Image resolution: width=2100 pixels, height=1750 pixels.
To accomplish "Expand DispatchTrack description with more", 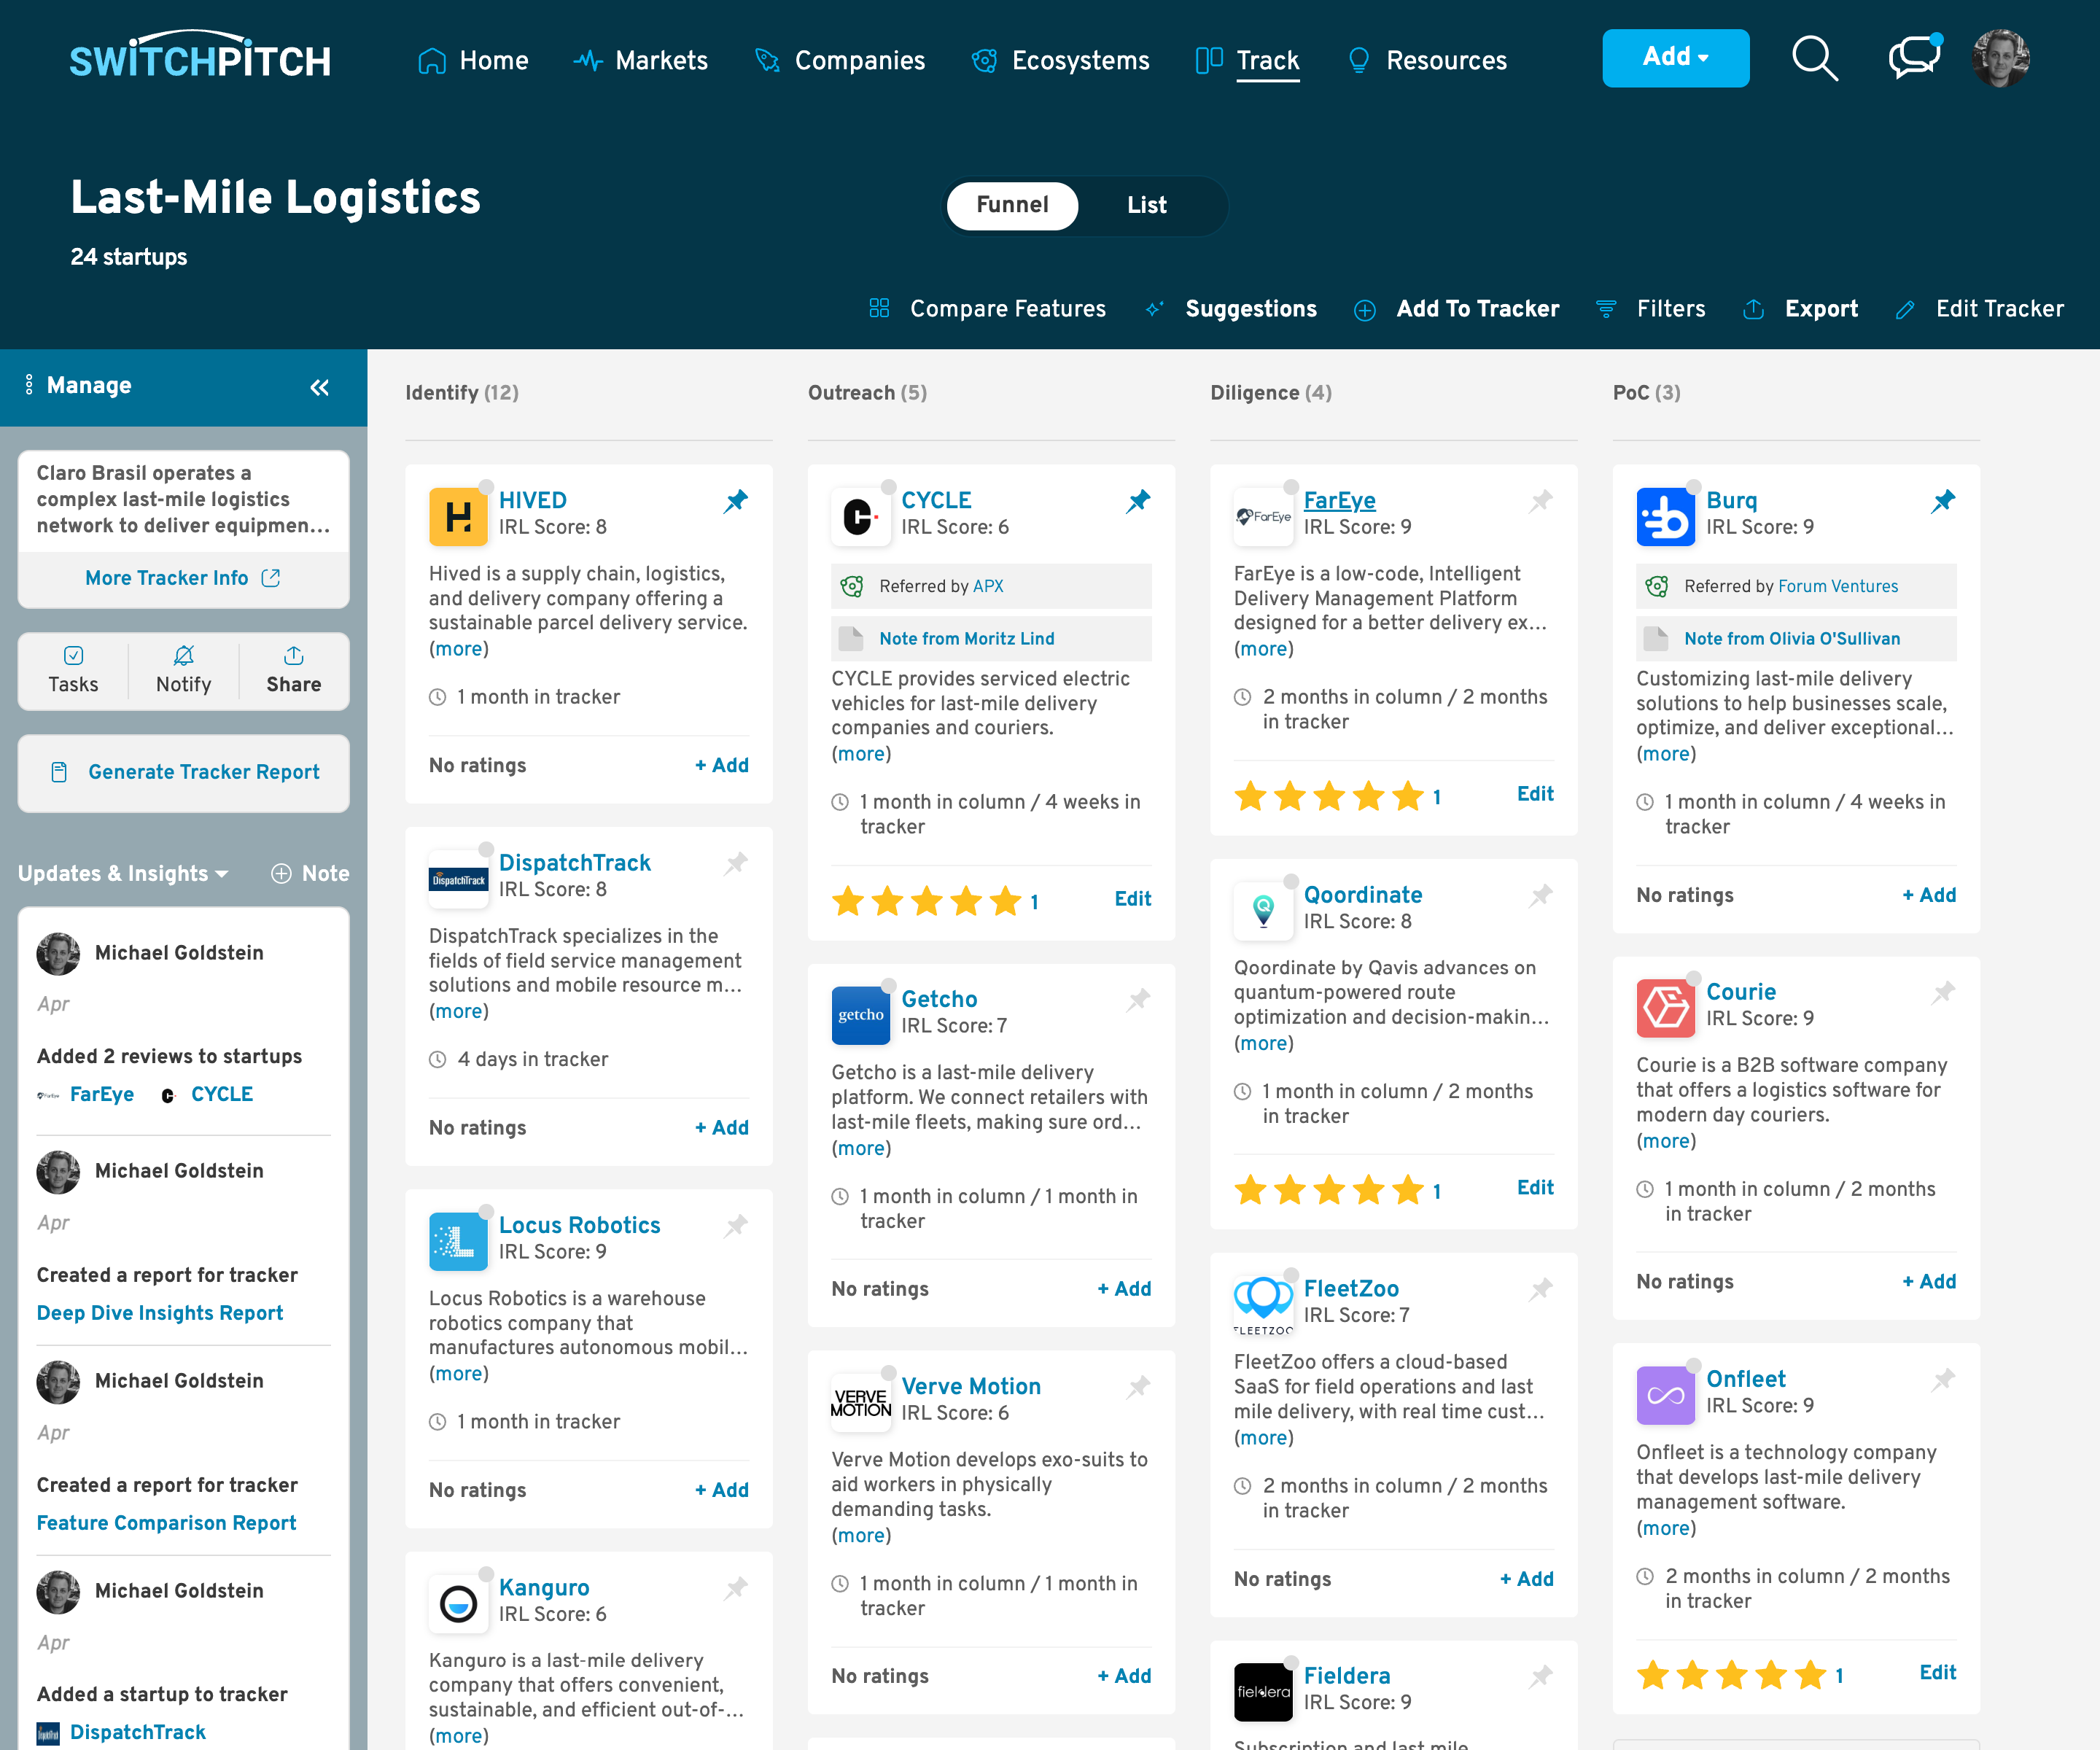I will [459, 1011].
